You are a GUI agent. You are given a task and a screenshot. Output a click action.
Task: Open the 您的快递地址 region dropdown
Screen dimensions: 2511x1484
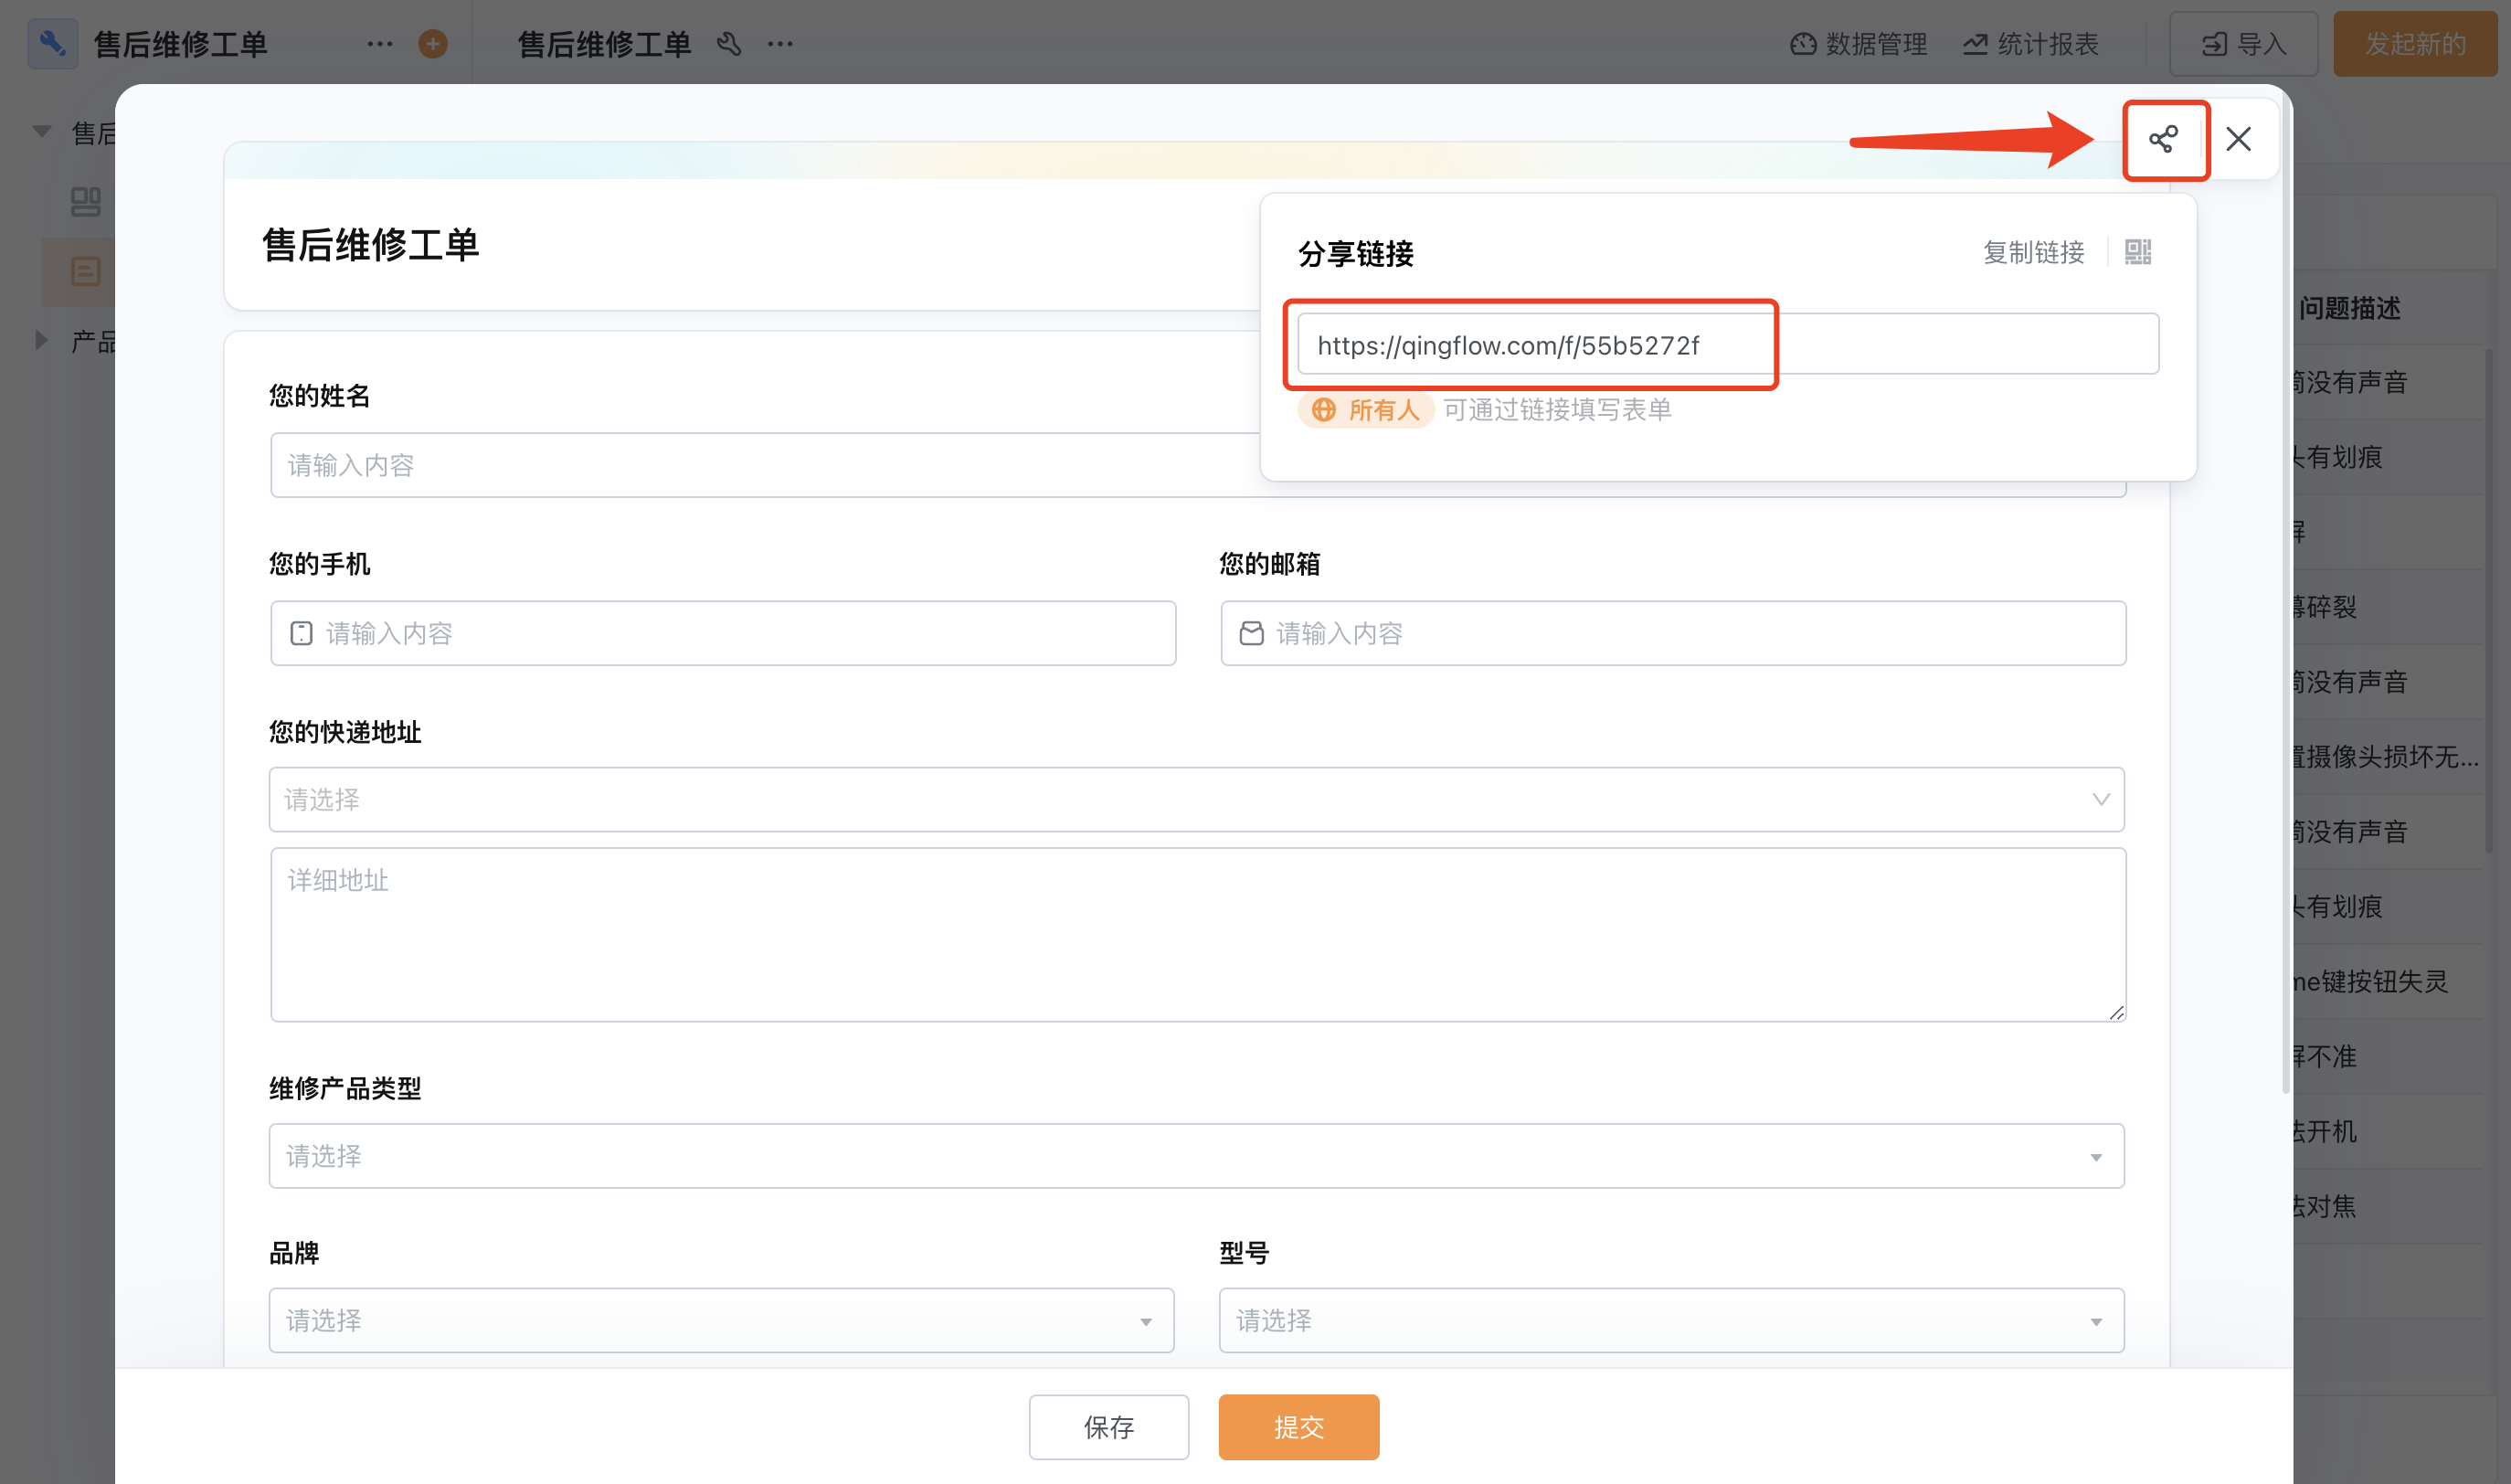tap(1196, 799)
